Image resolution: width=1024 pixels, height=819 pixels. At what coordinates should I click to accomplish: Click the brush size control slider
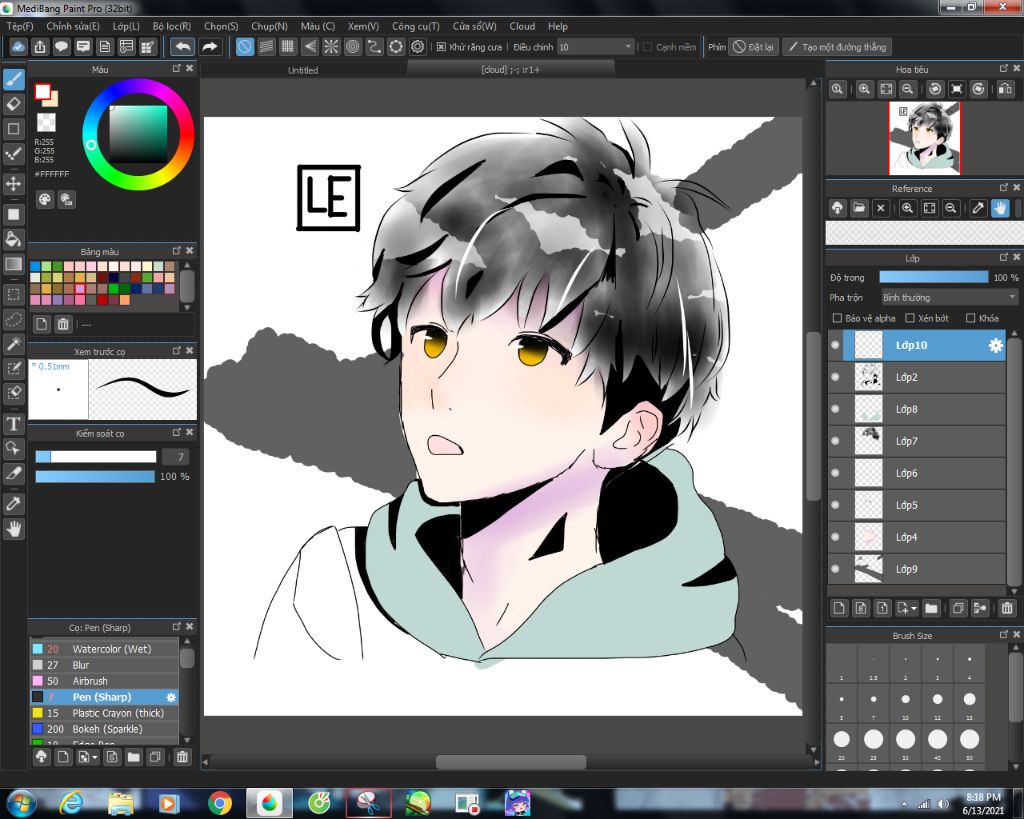96,457
